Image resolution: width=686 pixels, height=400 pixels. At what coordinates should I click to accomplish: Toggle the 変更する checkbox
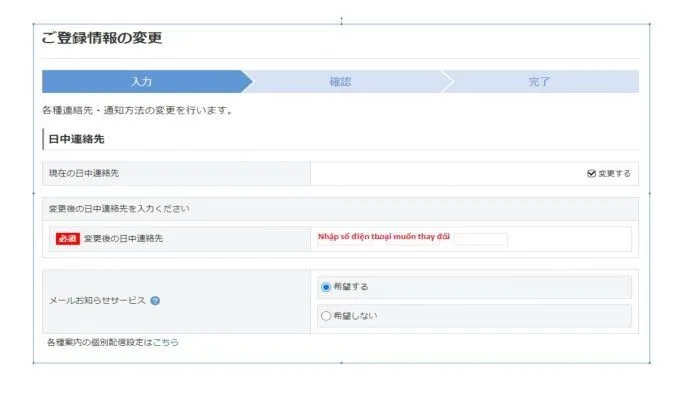(x=592, y=174)
